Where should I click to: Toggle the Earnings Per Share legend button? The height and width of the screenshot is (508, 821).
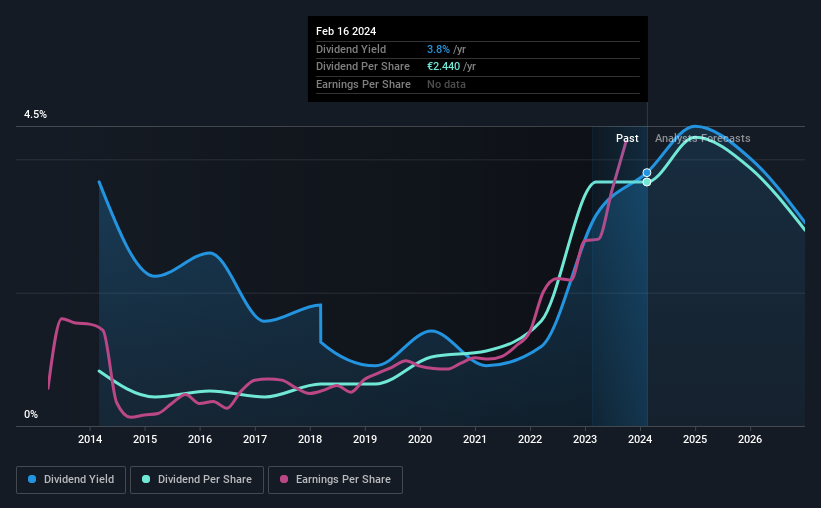coord(335,480)
